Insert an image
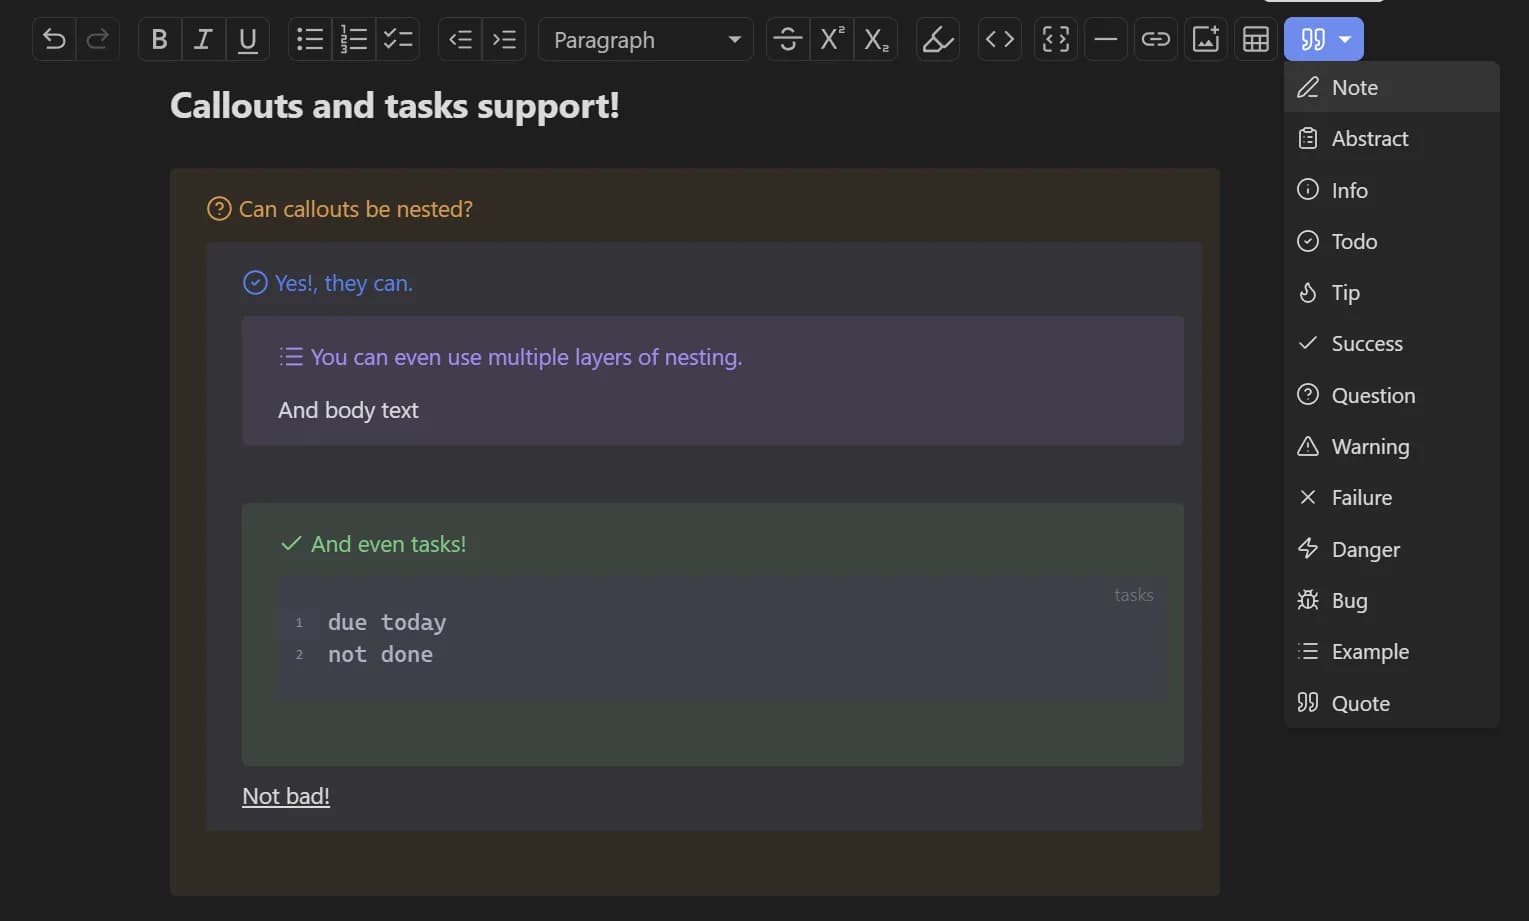 click(x=1206, y=40)
